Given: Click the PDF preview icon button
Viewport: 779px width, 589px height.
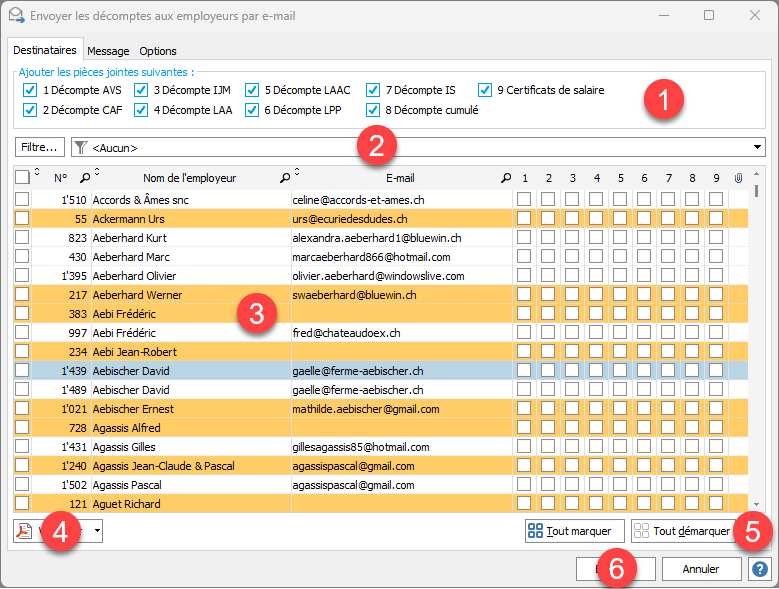Looking at the screenshot, I should click(25, 531).
